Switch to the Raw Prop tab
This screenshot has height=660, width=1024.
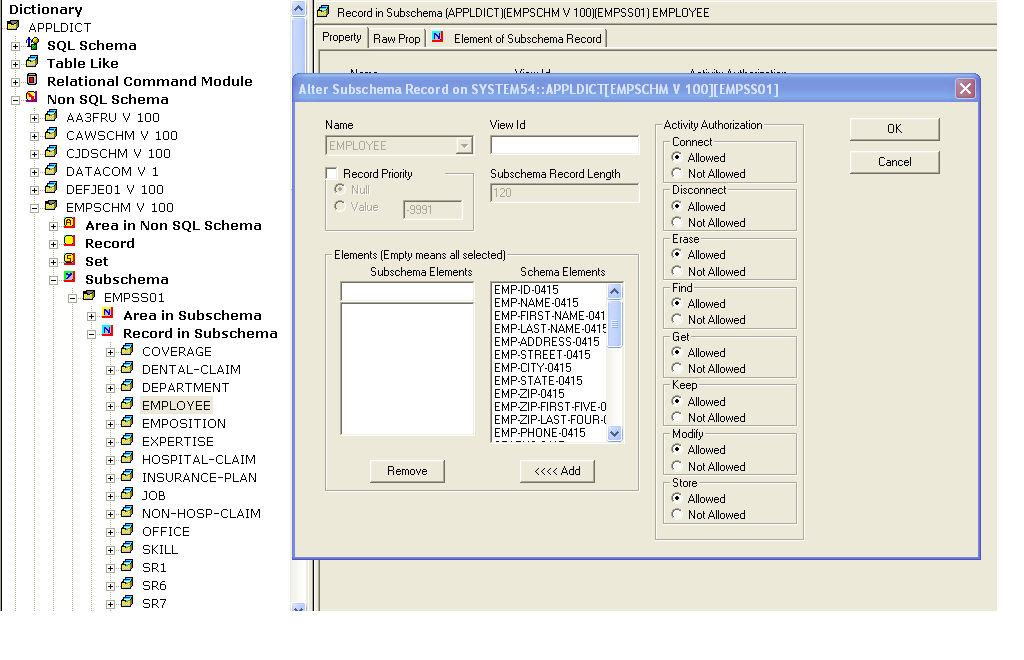[397, 38]
